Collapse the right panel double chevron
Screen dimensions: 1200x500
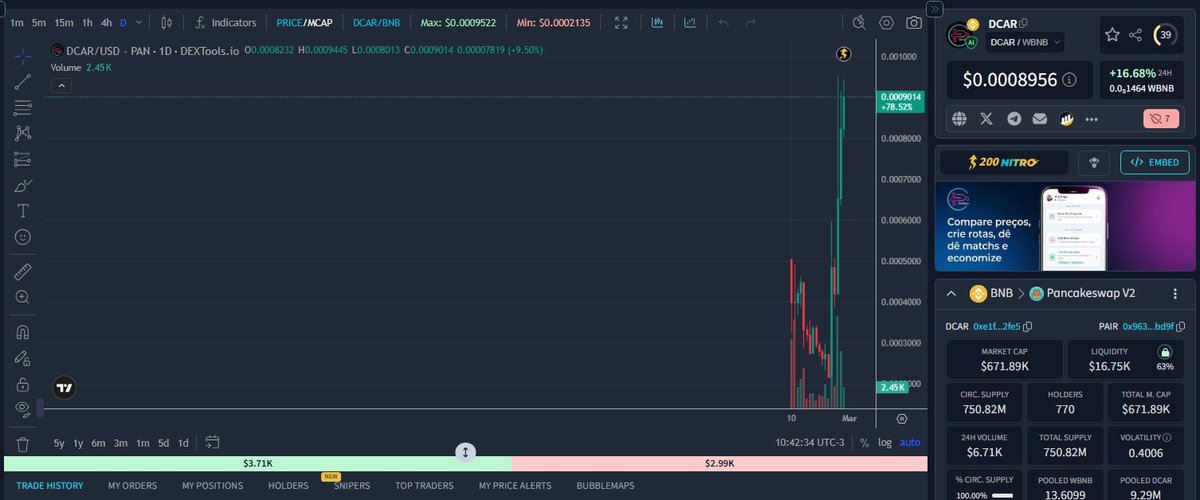coord(934,8)
